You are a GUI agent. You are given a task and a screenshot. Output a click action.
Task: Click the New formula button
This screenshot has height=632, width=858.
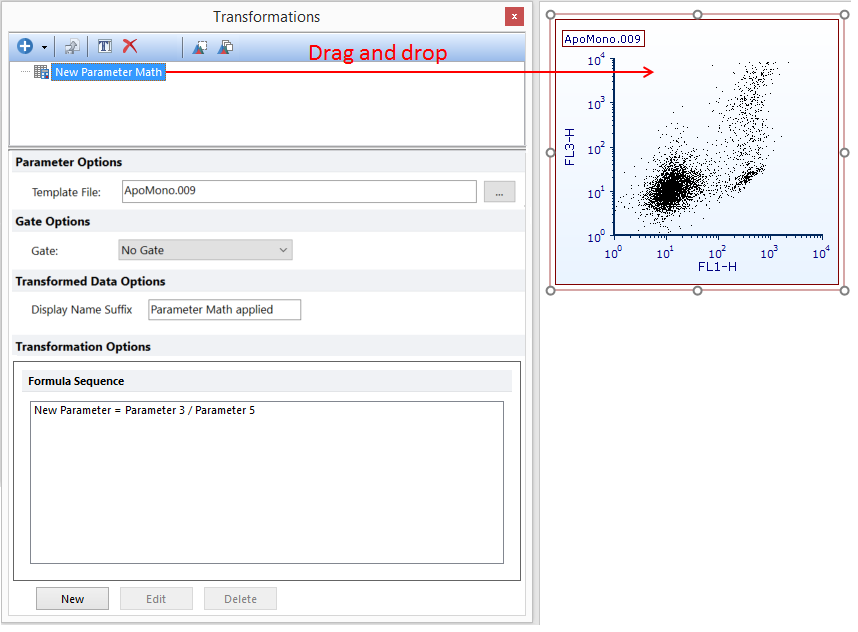pyautogui.click(x=72, y=599)
